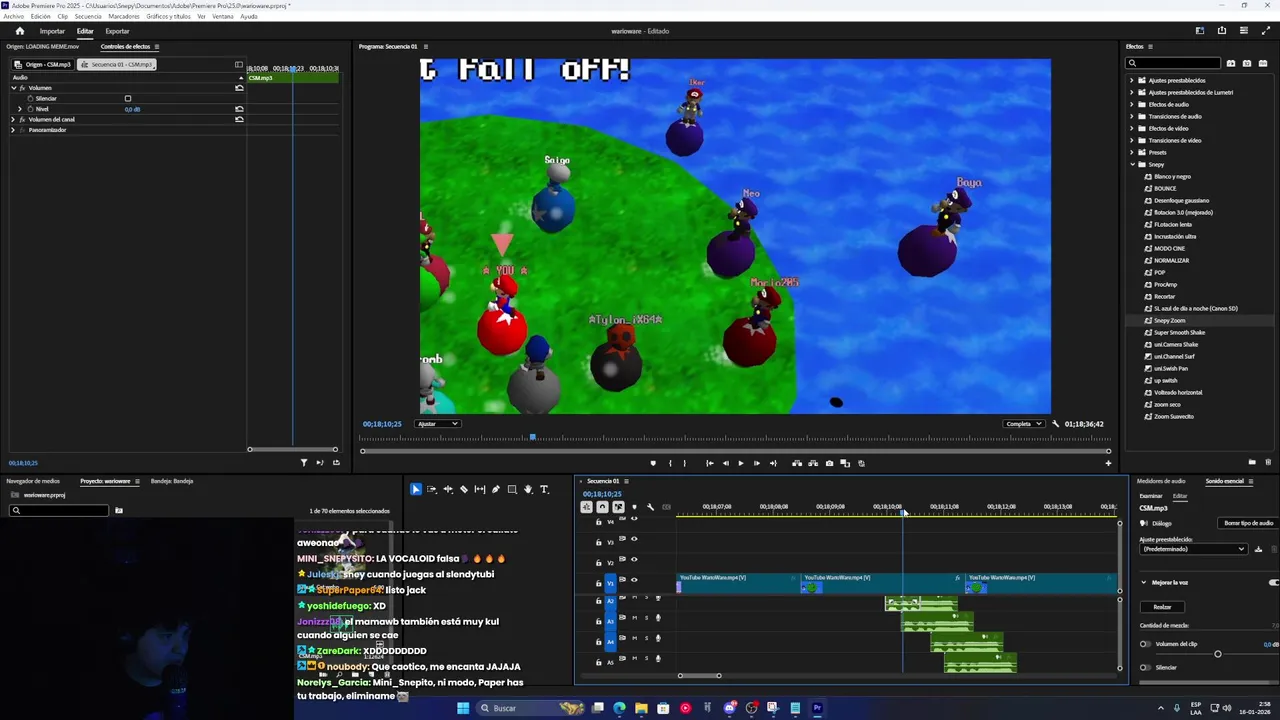Click the Realzar button

[1162, 607]
